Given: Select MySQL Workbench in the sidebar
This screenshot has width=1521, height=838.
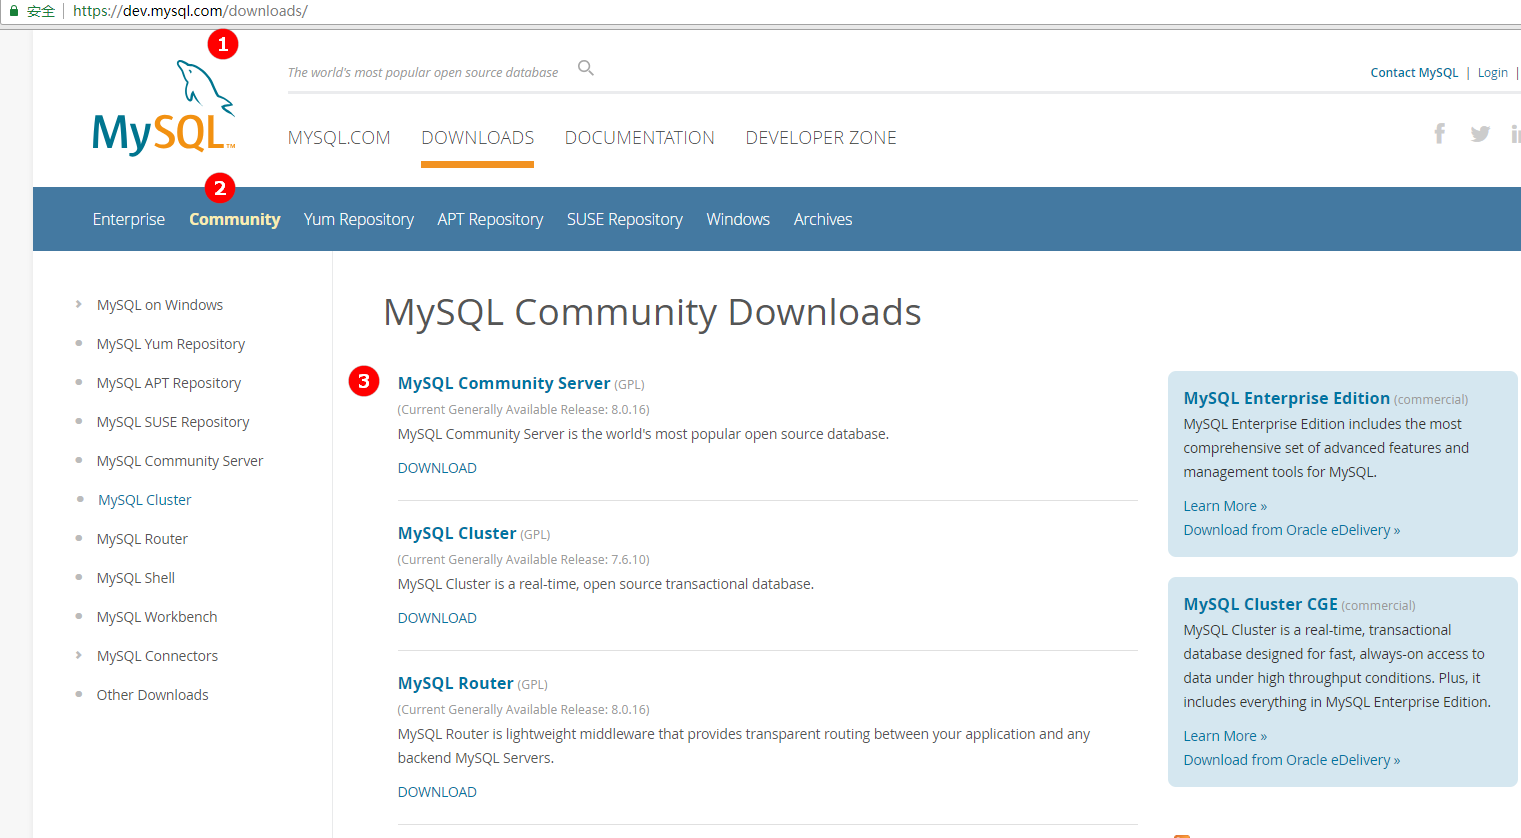Looking at the screenshot, I should (156, 616).
